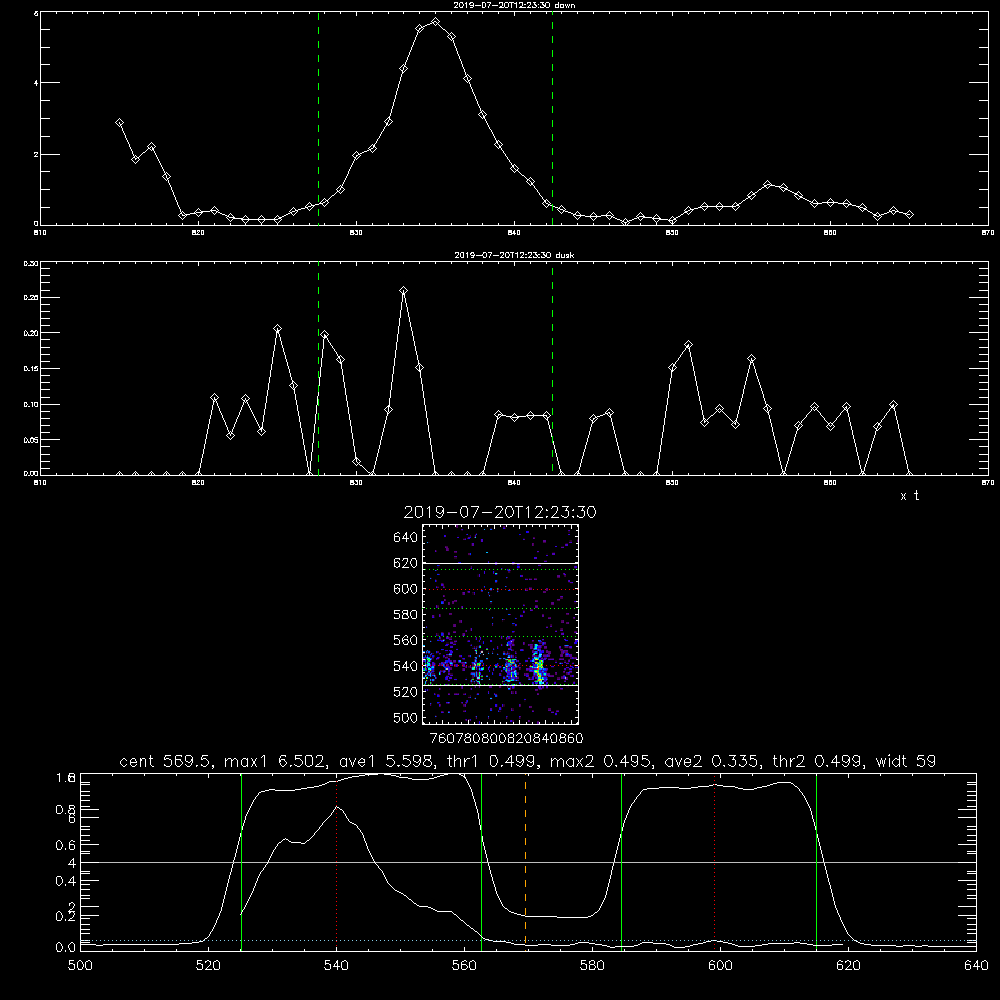This screenshot has height=1000, width=1000.
Task: Click the highest diamond marker of dawn peak
Action: click(x=436, y=22)
